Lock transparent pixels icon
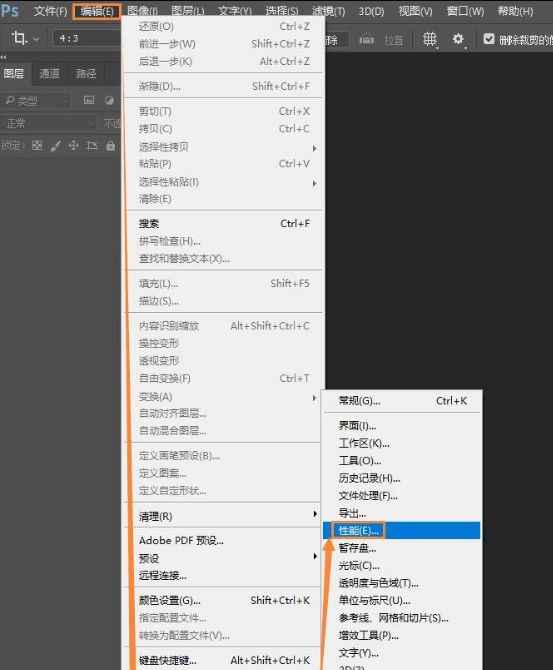 pyautogui.click(x=37, y=146)
